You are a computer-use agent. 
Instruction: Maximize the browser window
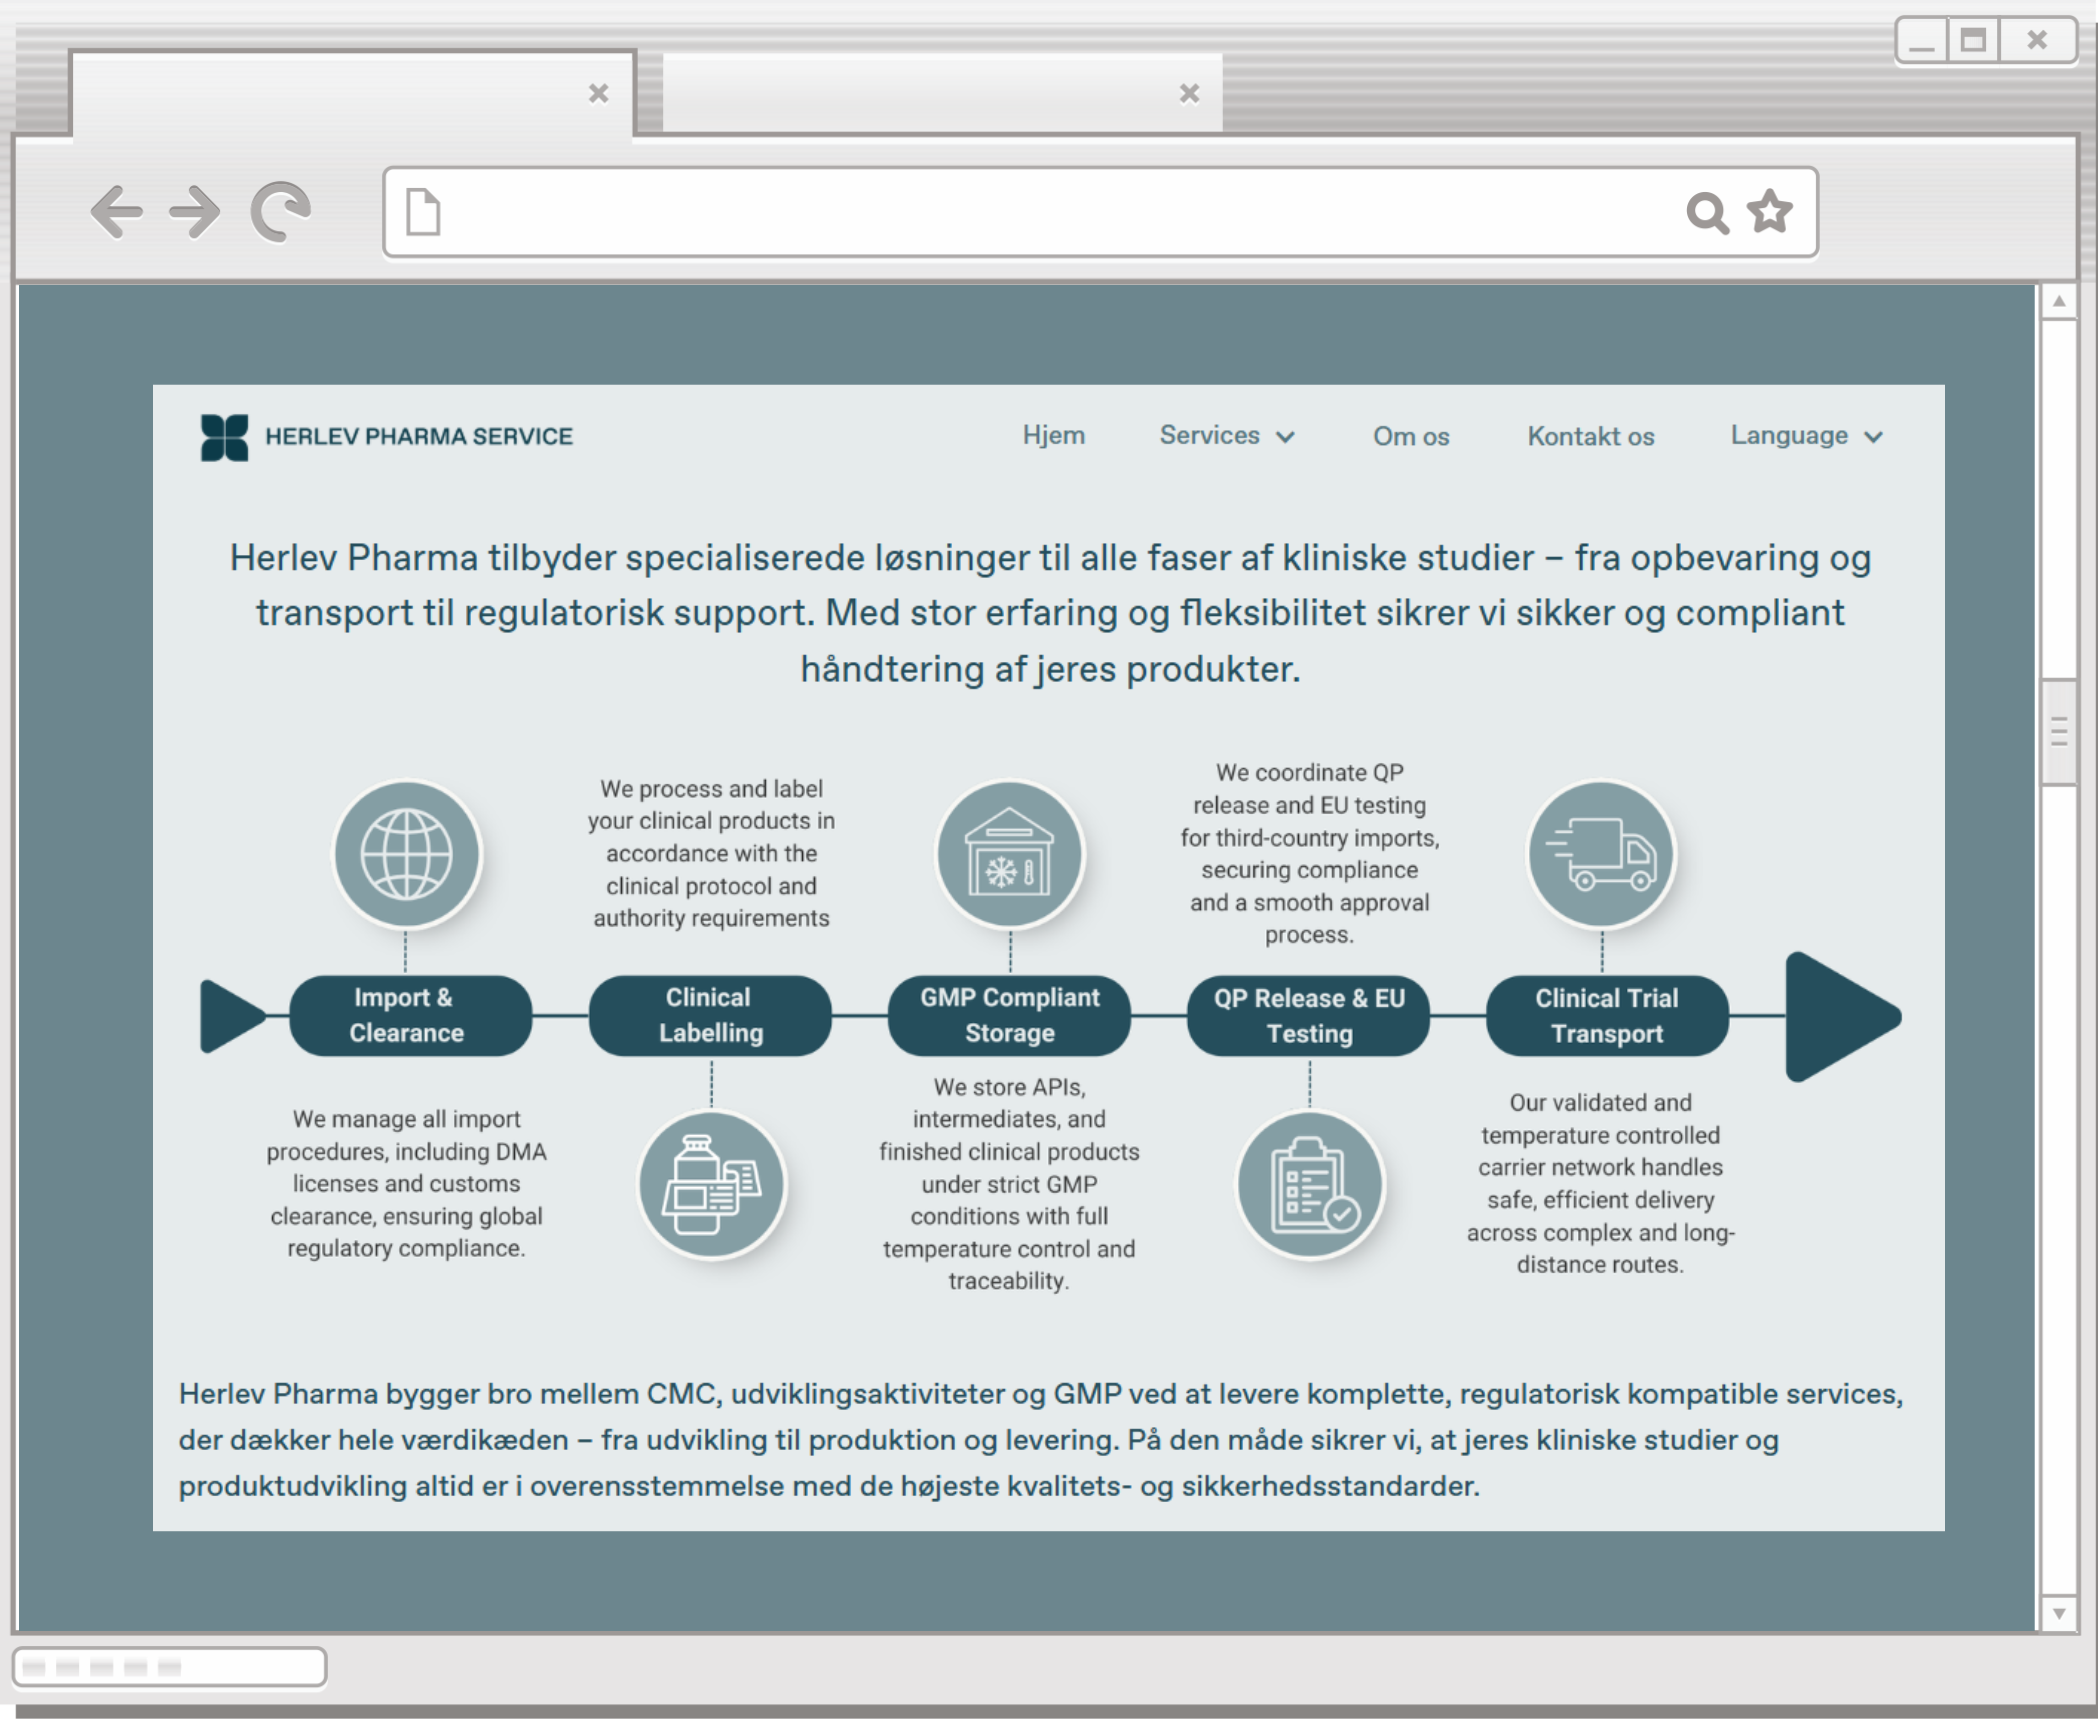(x=1973, y=41)
